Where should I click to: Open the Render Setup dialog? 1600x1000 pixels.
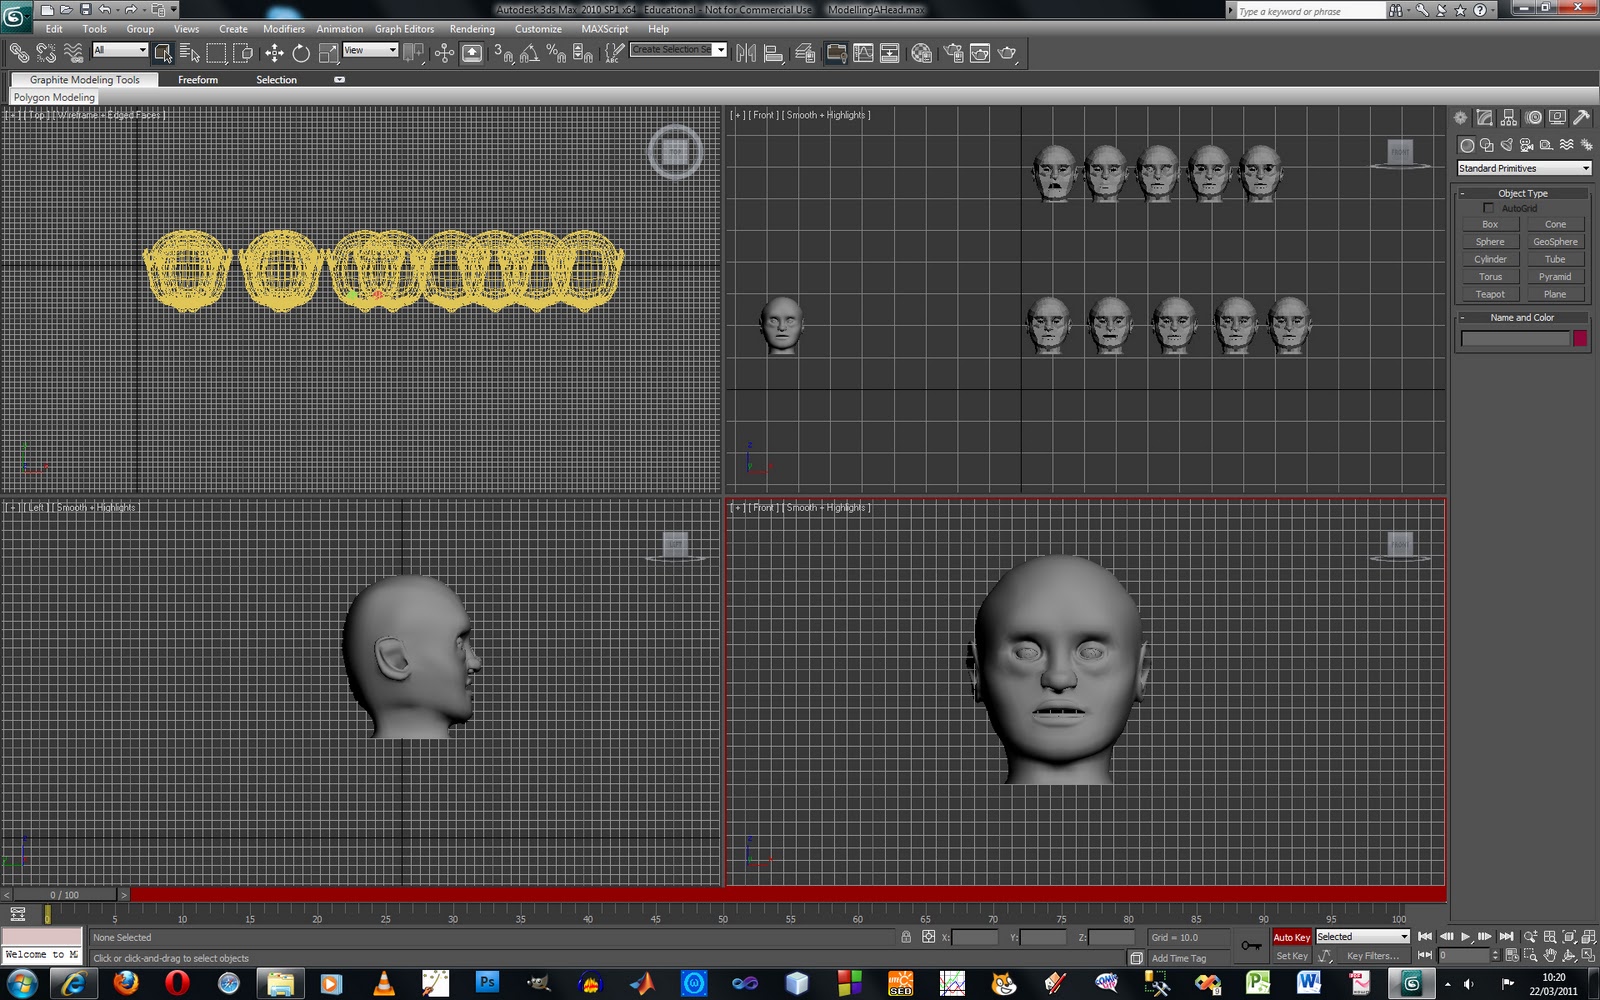955,53
